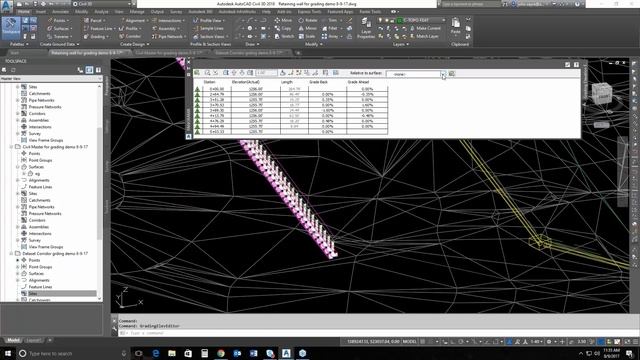
Task: Click the Section Views tool
Action: click(210, 37)
